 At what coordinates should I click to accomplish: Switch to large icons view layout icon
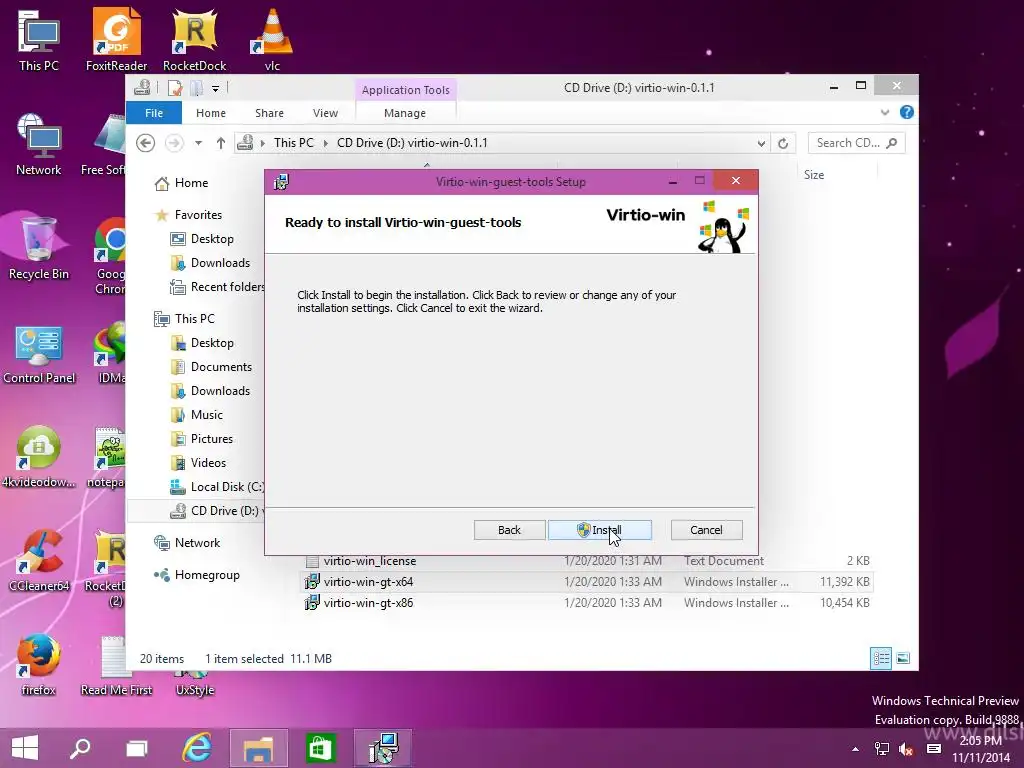pyautogui.click(x=903, y=658)
